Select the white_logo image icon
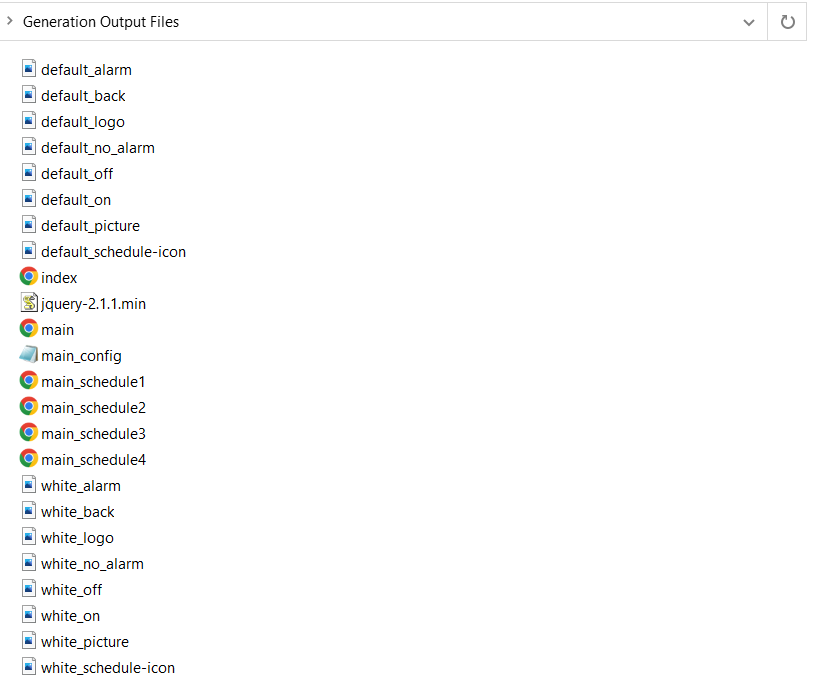 click(x=29, y=537)
